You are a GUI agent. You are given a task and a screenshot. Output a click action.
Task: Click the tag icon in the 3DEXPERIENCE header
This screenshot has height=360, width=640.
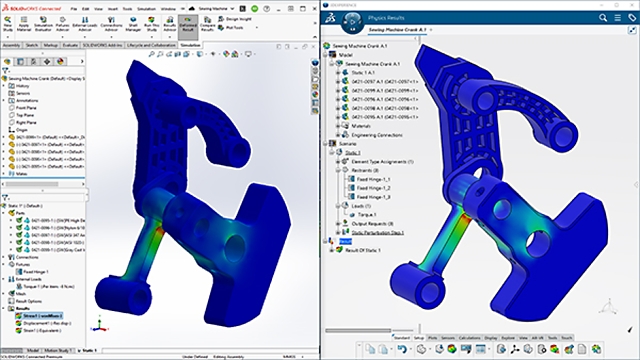tap(632, 18)
